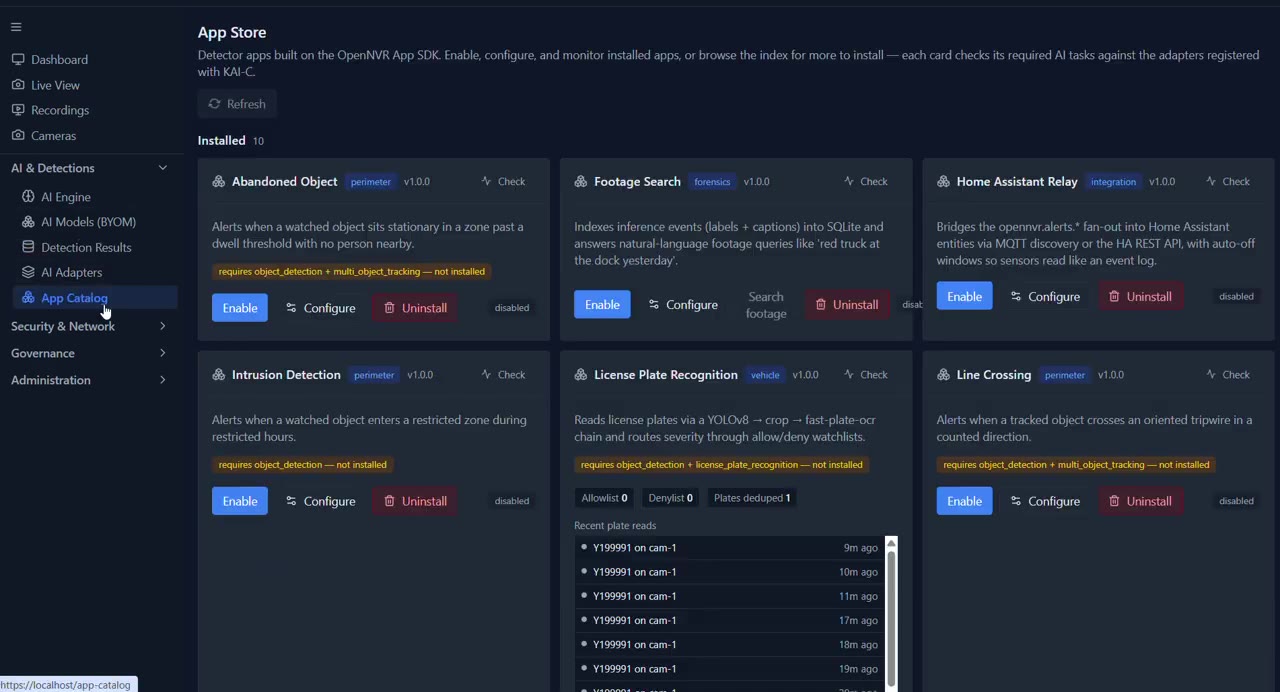Run Check on Home Assistant Relay
The width and height of the screenshot is (1280, 692).
click(1228, 182)
